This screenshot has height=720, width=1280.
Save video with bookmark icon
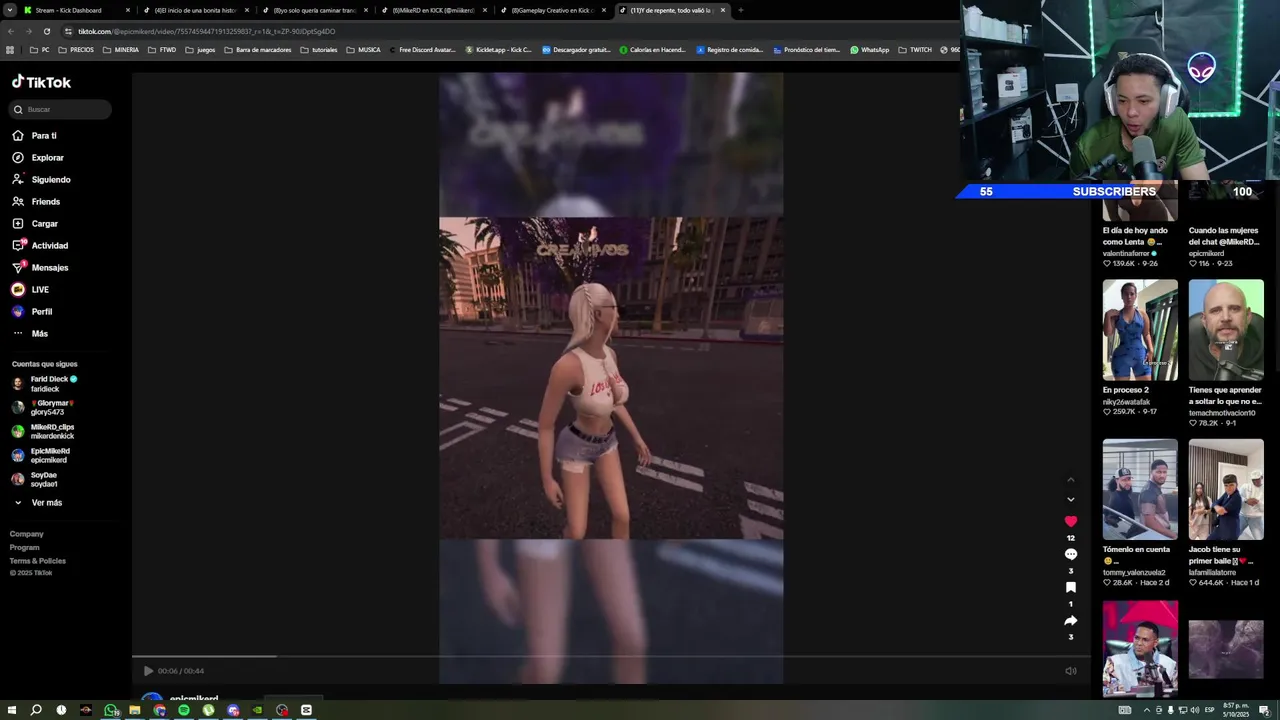click(x=1070, y=587)
